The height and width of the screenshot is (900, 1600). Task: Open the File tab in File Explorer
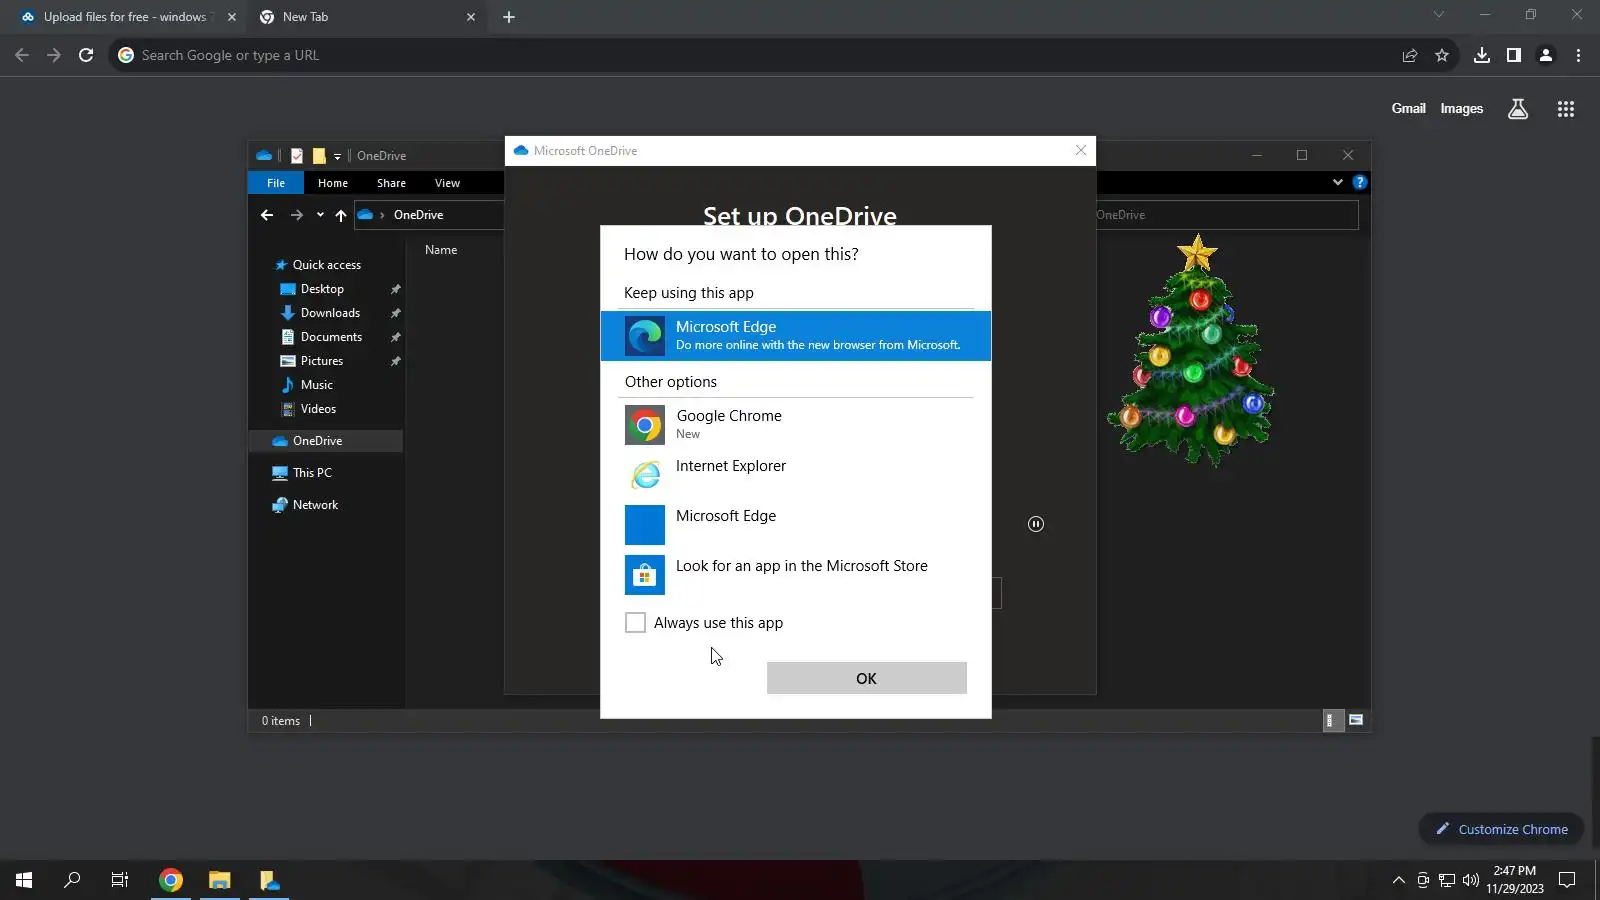coord(276,183)
